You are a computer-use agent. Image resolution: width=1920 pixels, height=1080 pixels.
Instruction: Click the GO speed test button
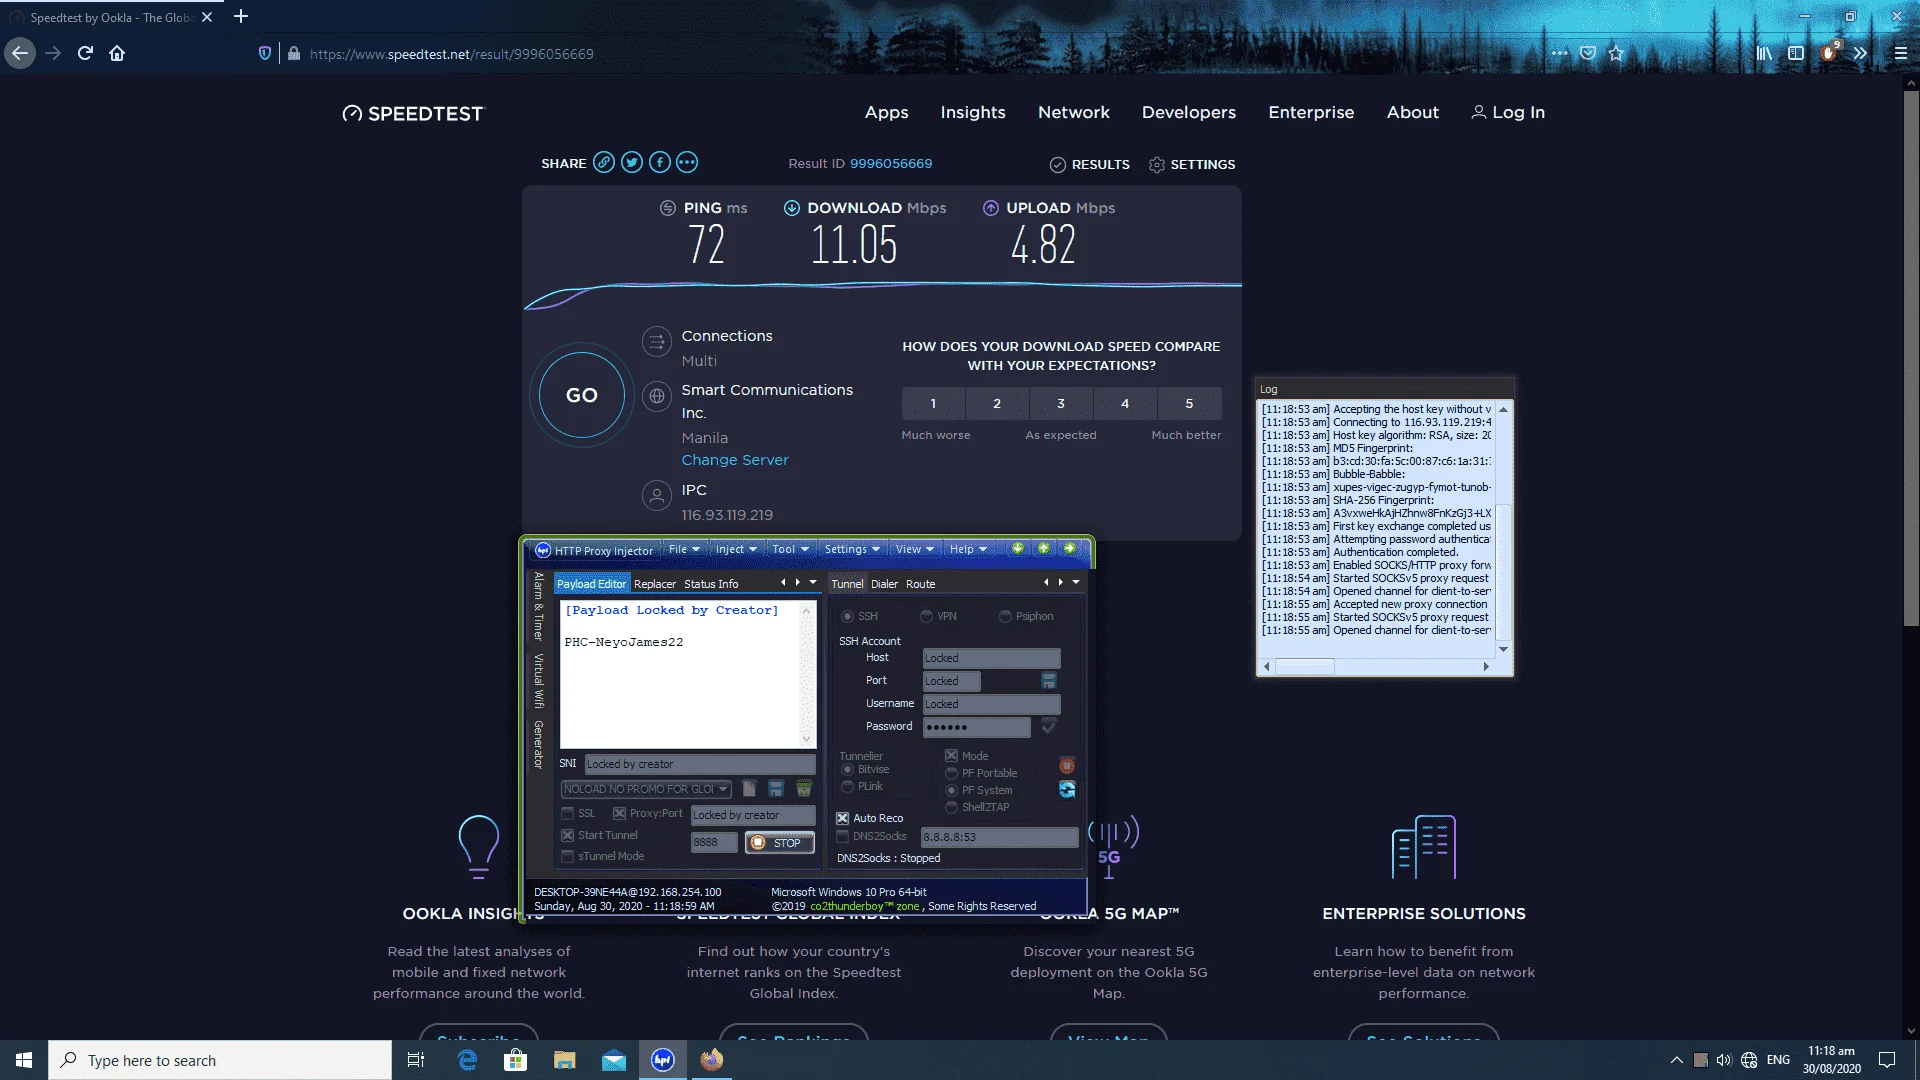point(582,395)
